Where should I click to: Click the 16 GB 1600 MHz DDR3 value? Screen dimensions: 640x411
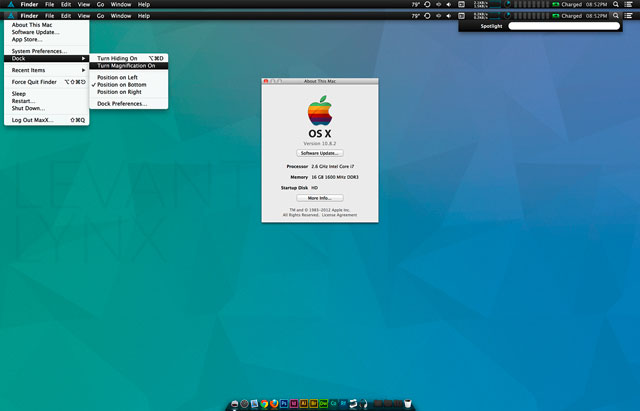tap(335, 177)
